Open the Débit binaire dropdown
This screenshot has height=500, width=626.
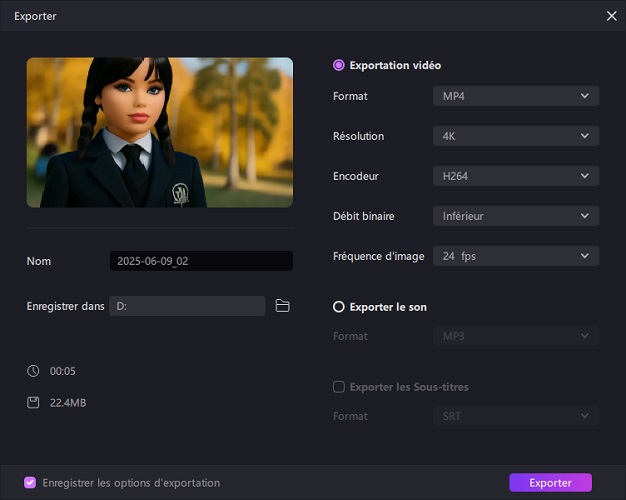[515, 216]
